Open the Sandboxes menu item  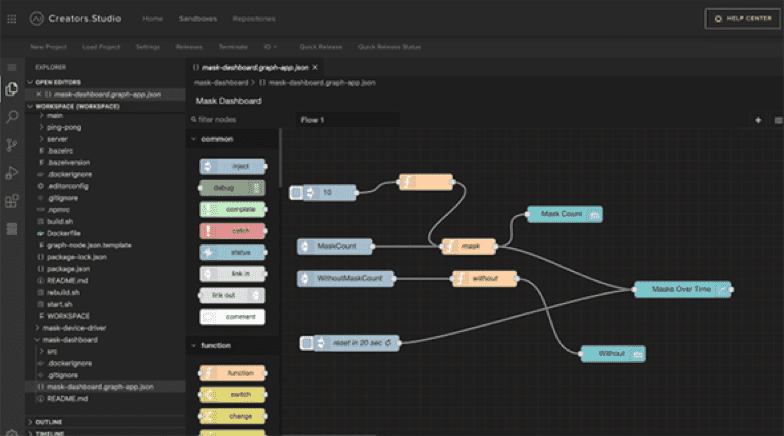tap(198, 19)
